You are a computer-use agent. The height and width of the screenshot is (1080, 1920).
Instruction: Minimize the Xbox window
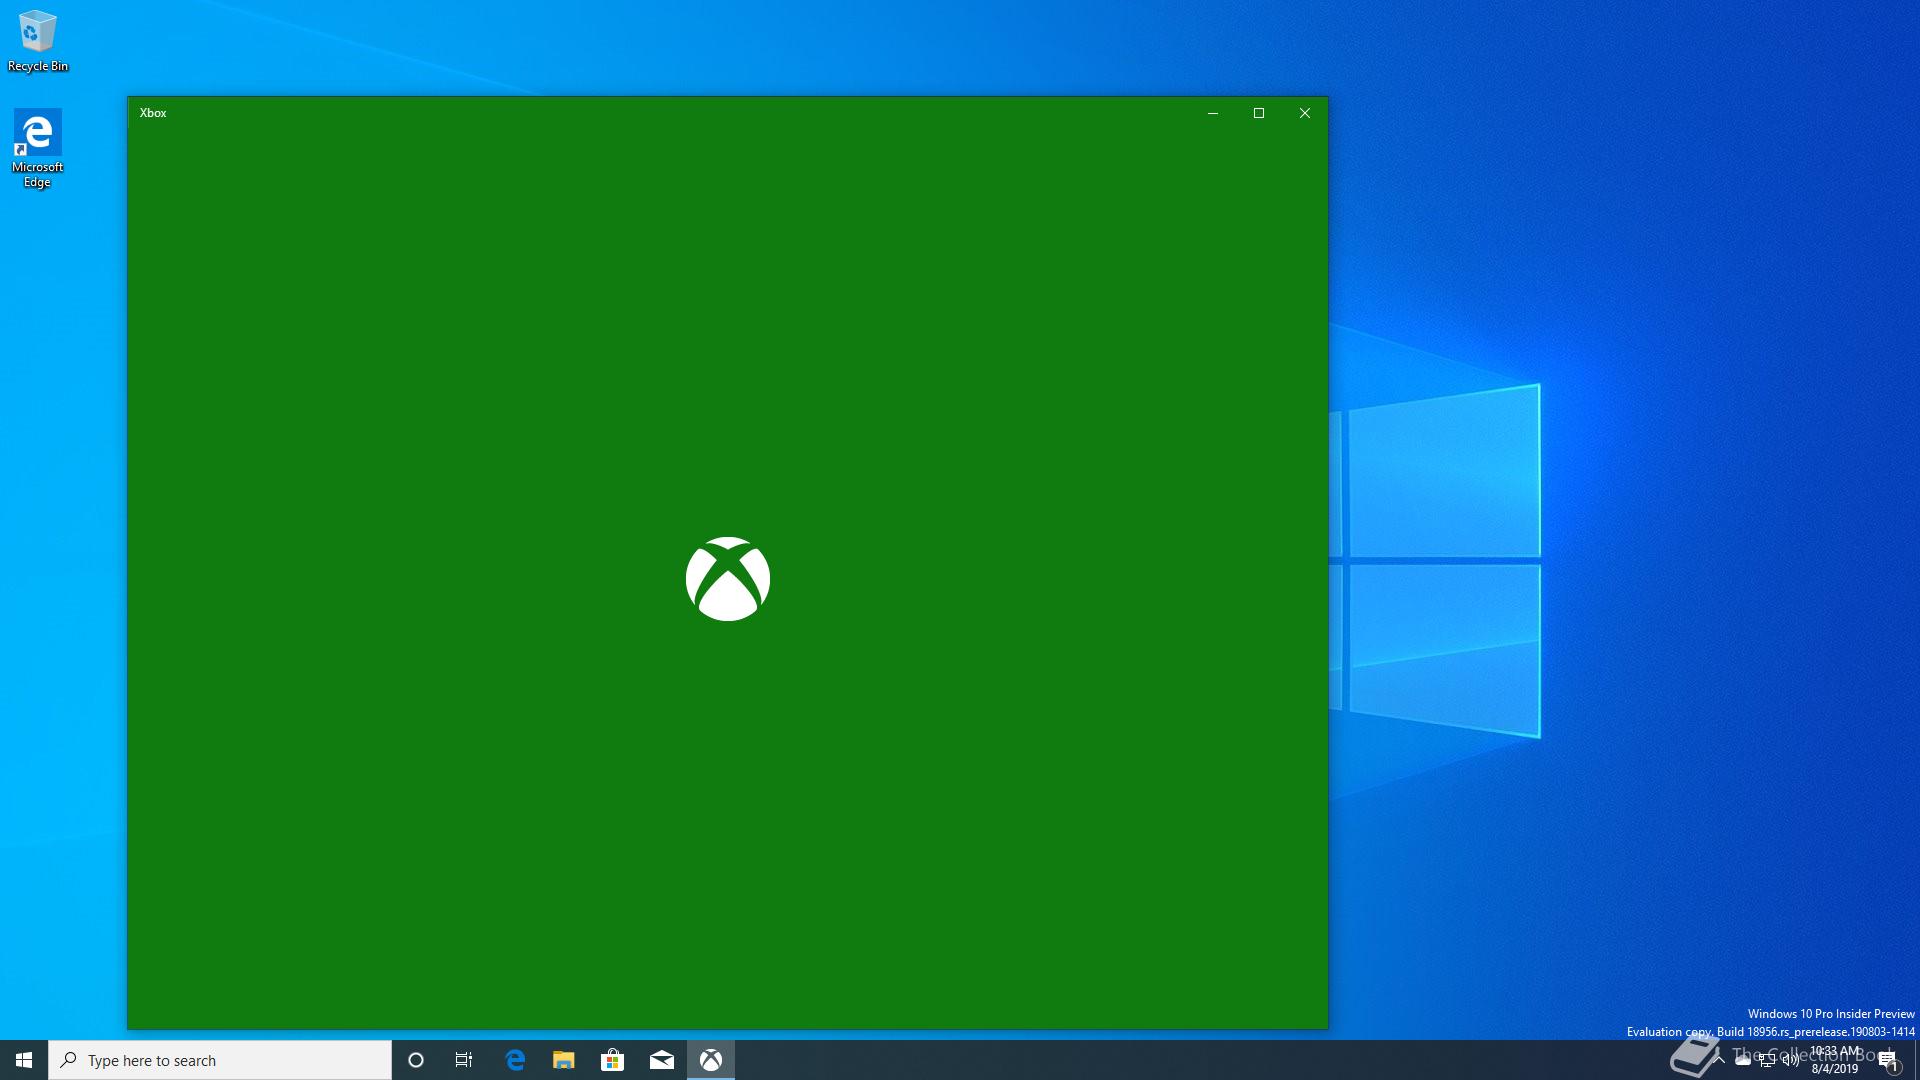tap(1213, 113)
